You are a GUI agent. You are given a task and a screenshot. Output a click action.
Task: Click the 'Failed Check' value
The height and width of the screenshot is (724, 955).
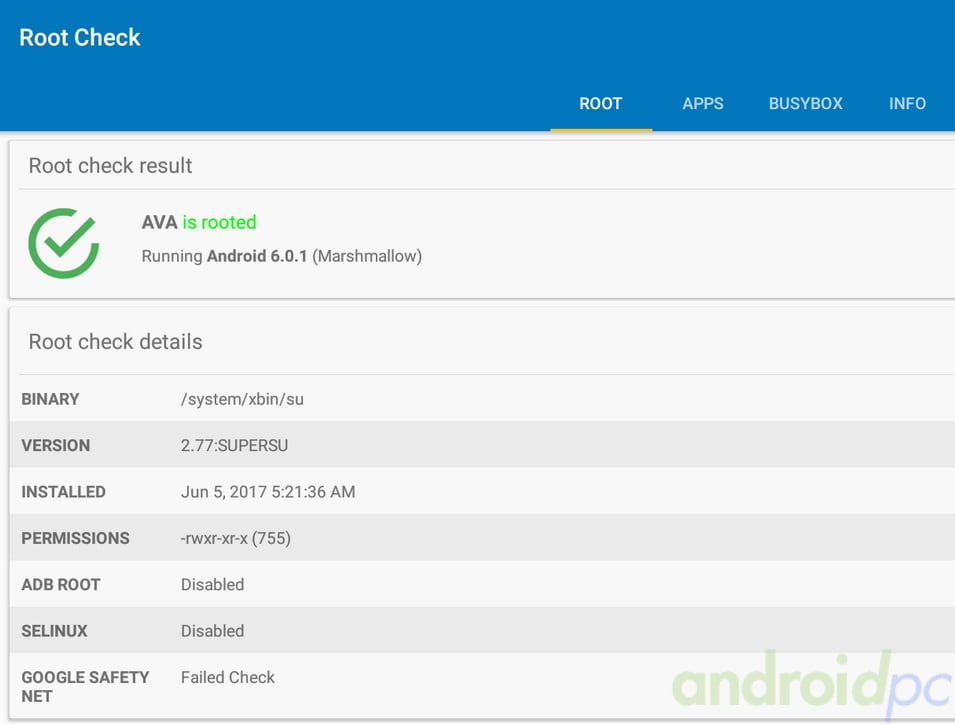click(228, 677)
